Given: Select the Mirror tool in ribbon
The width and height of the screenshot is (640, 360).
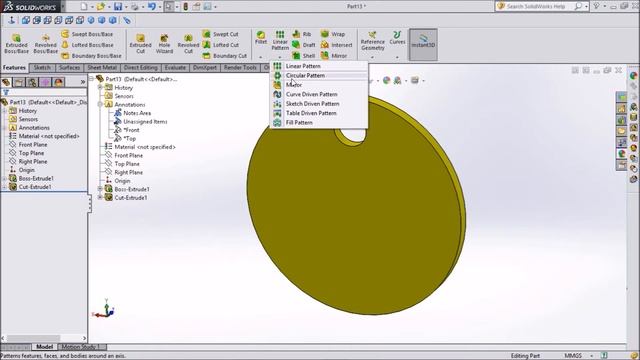Looking at the screenshot, I should pyautogui.click(x=334, y=56).
